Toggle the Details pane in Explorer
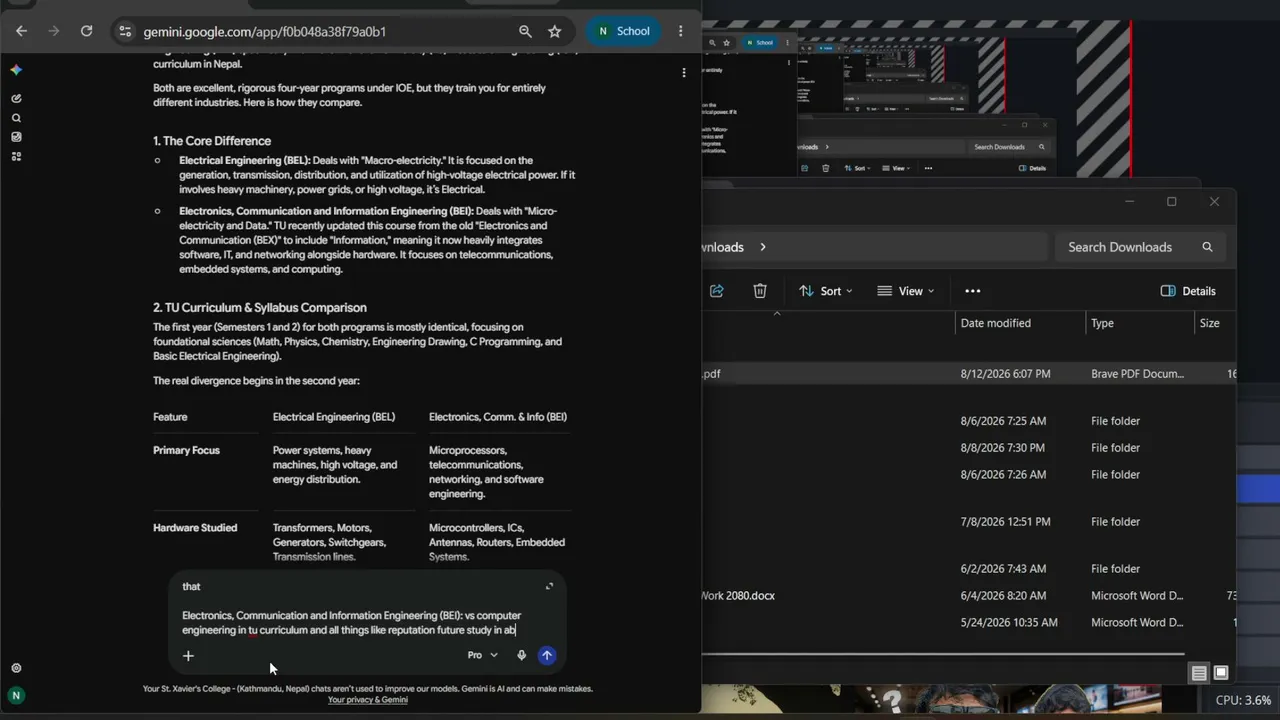Viewport: 1280px width, 720px height. pos(1188,291)
